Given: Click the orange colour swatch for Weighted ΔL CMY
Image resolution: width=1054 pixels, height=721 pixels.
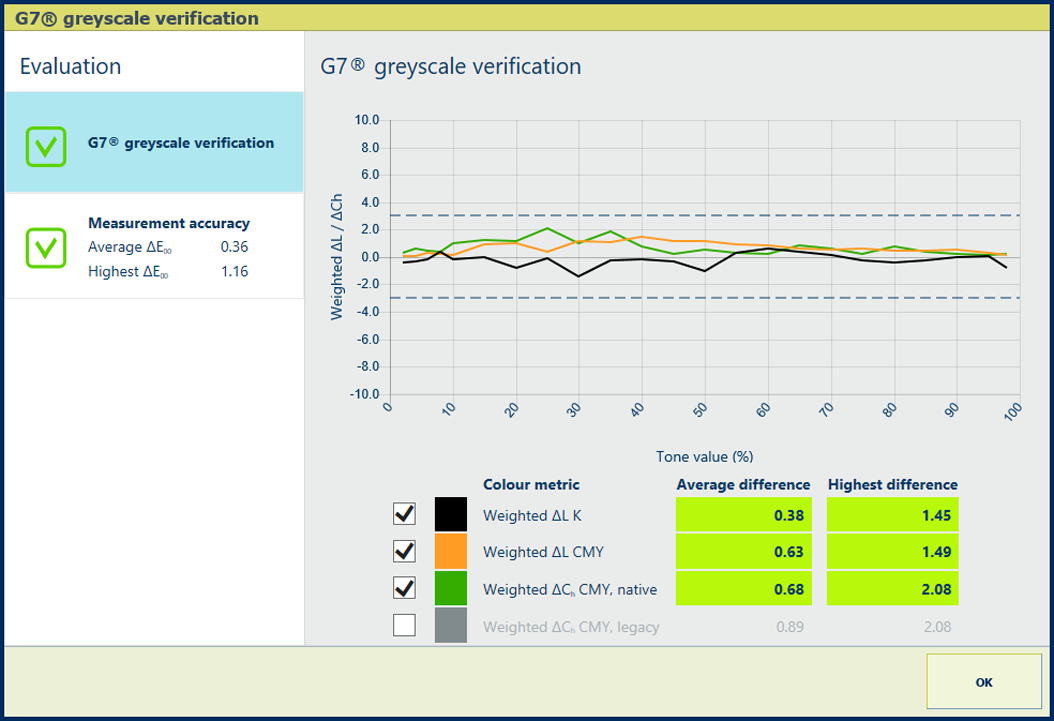Looking at the screenshot, I should pyautogui.click(x=450, y=551).
